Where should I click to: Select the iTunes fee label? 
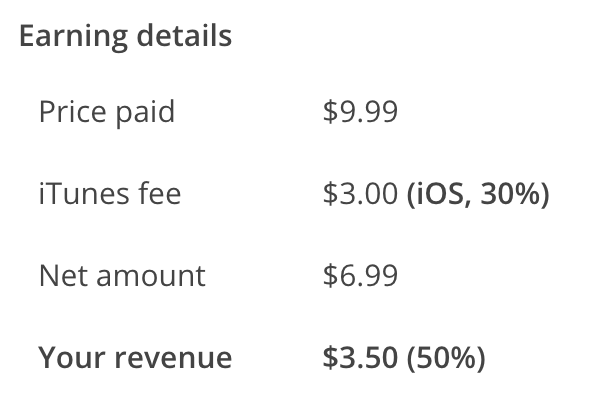(x=110, y=193)
